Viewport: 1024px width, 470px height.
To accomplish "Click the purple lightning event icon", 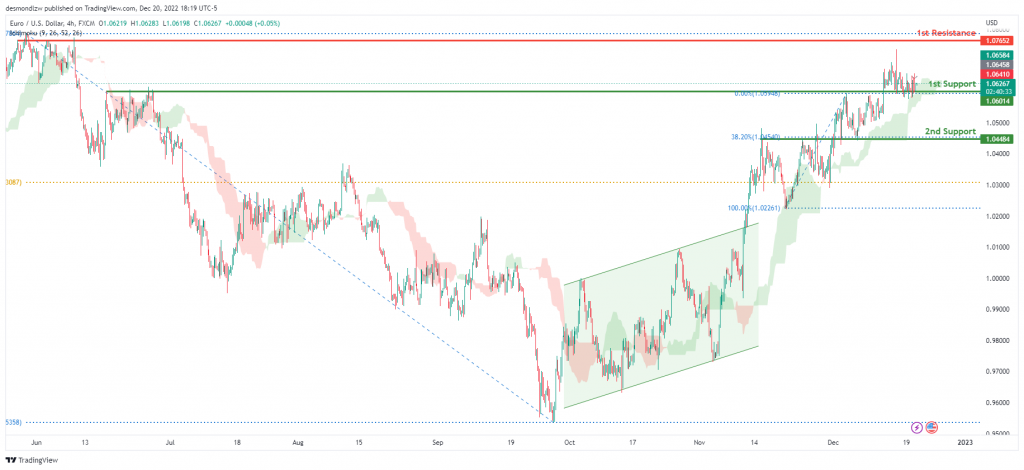I will tap(917, 428).
